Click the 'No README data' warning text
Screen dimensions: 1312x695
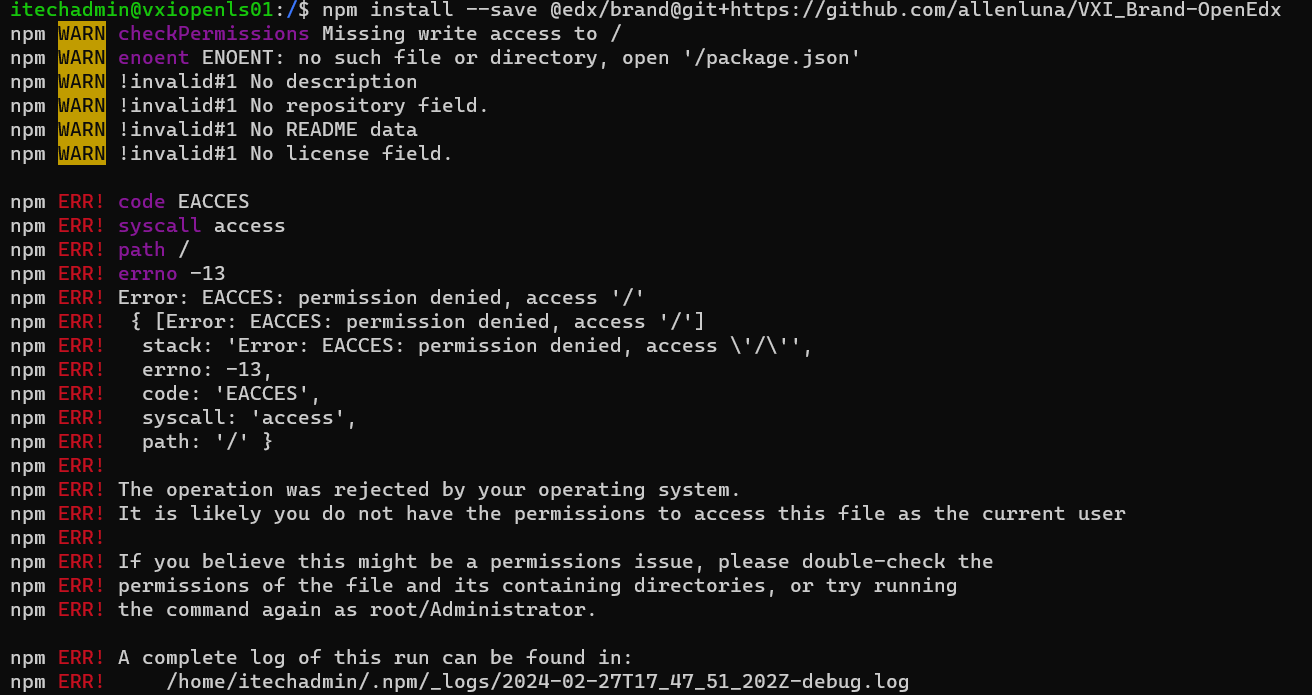(x=334, y=130)
